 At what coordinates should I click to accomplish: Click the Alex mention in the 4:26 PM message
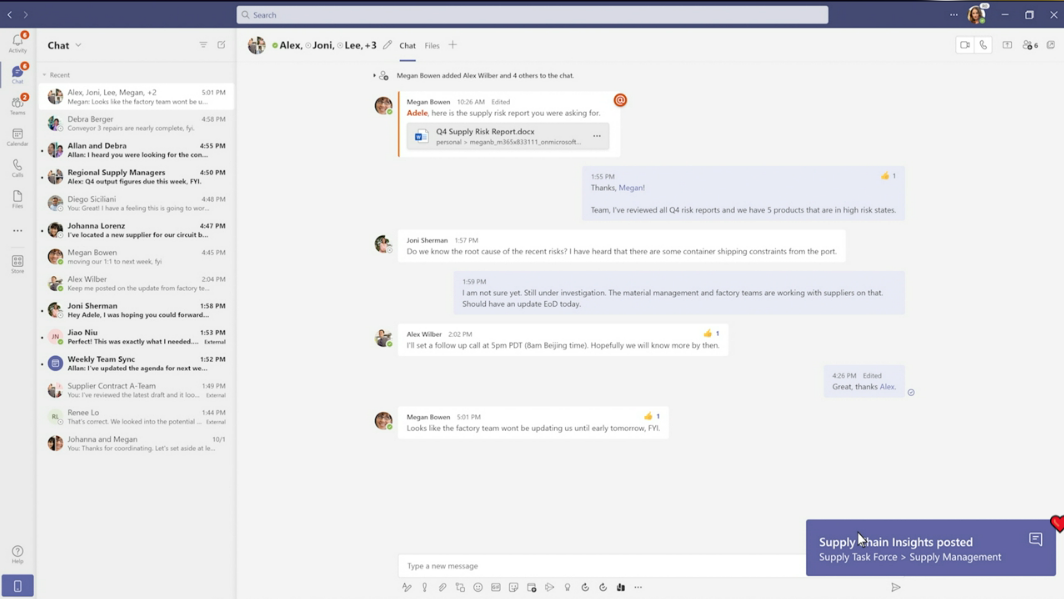point(888,387)
